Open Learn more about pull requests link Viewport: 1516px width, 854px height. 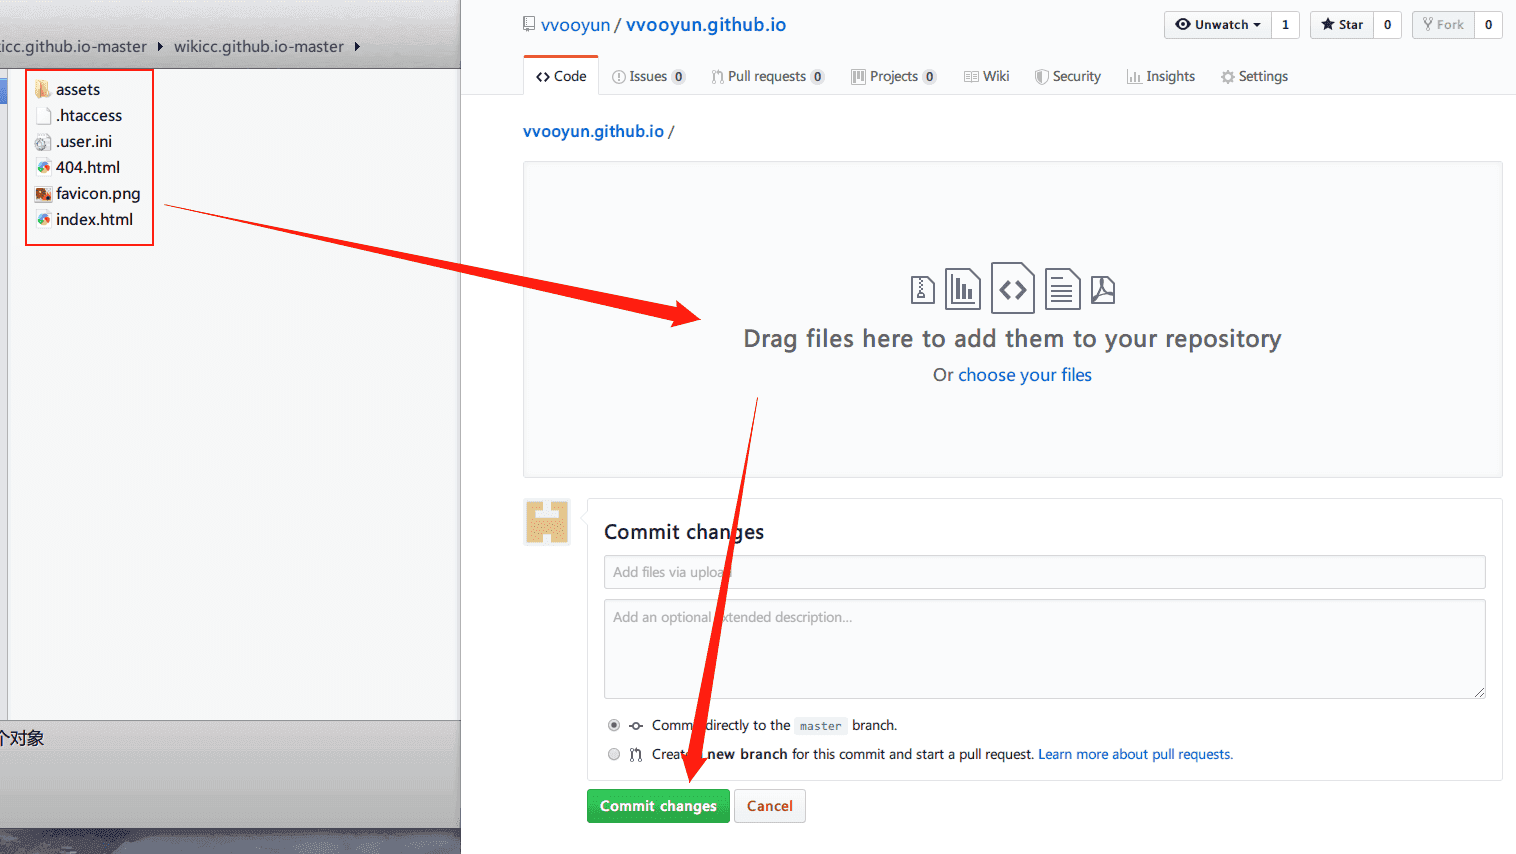(x=1135, y=754)
